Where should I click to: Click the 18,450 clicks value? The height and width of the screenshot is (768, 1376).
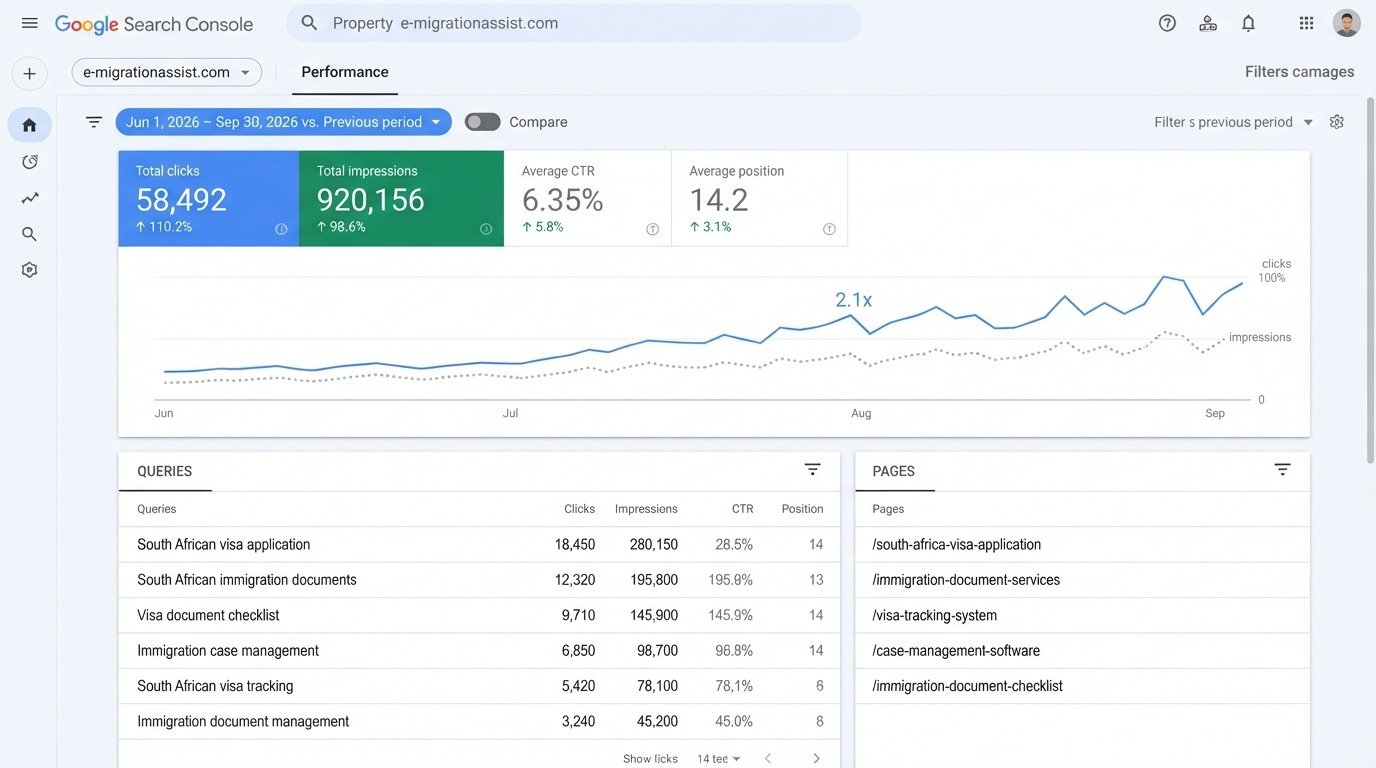click(575, 545)
